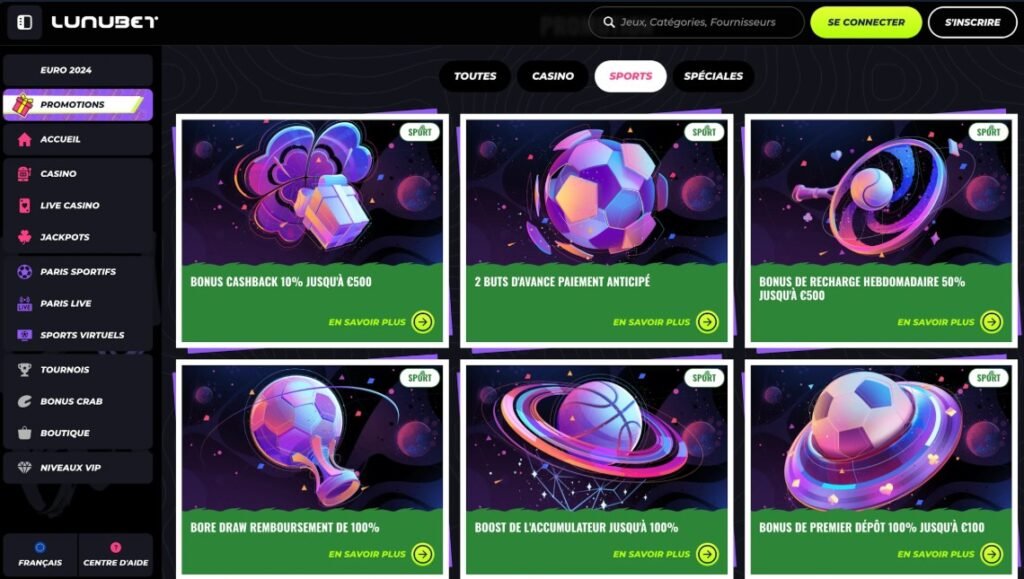Select the Spéciales filter tab
The width and height of the screenshot is (1024, 579).
713,76
